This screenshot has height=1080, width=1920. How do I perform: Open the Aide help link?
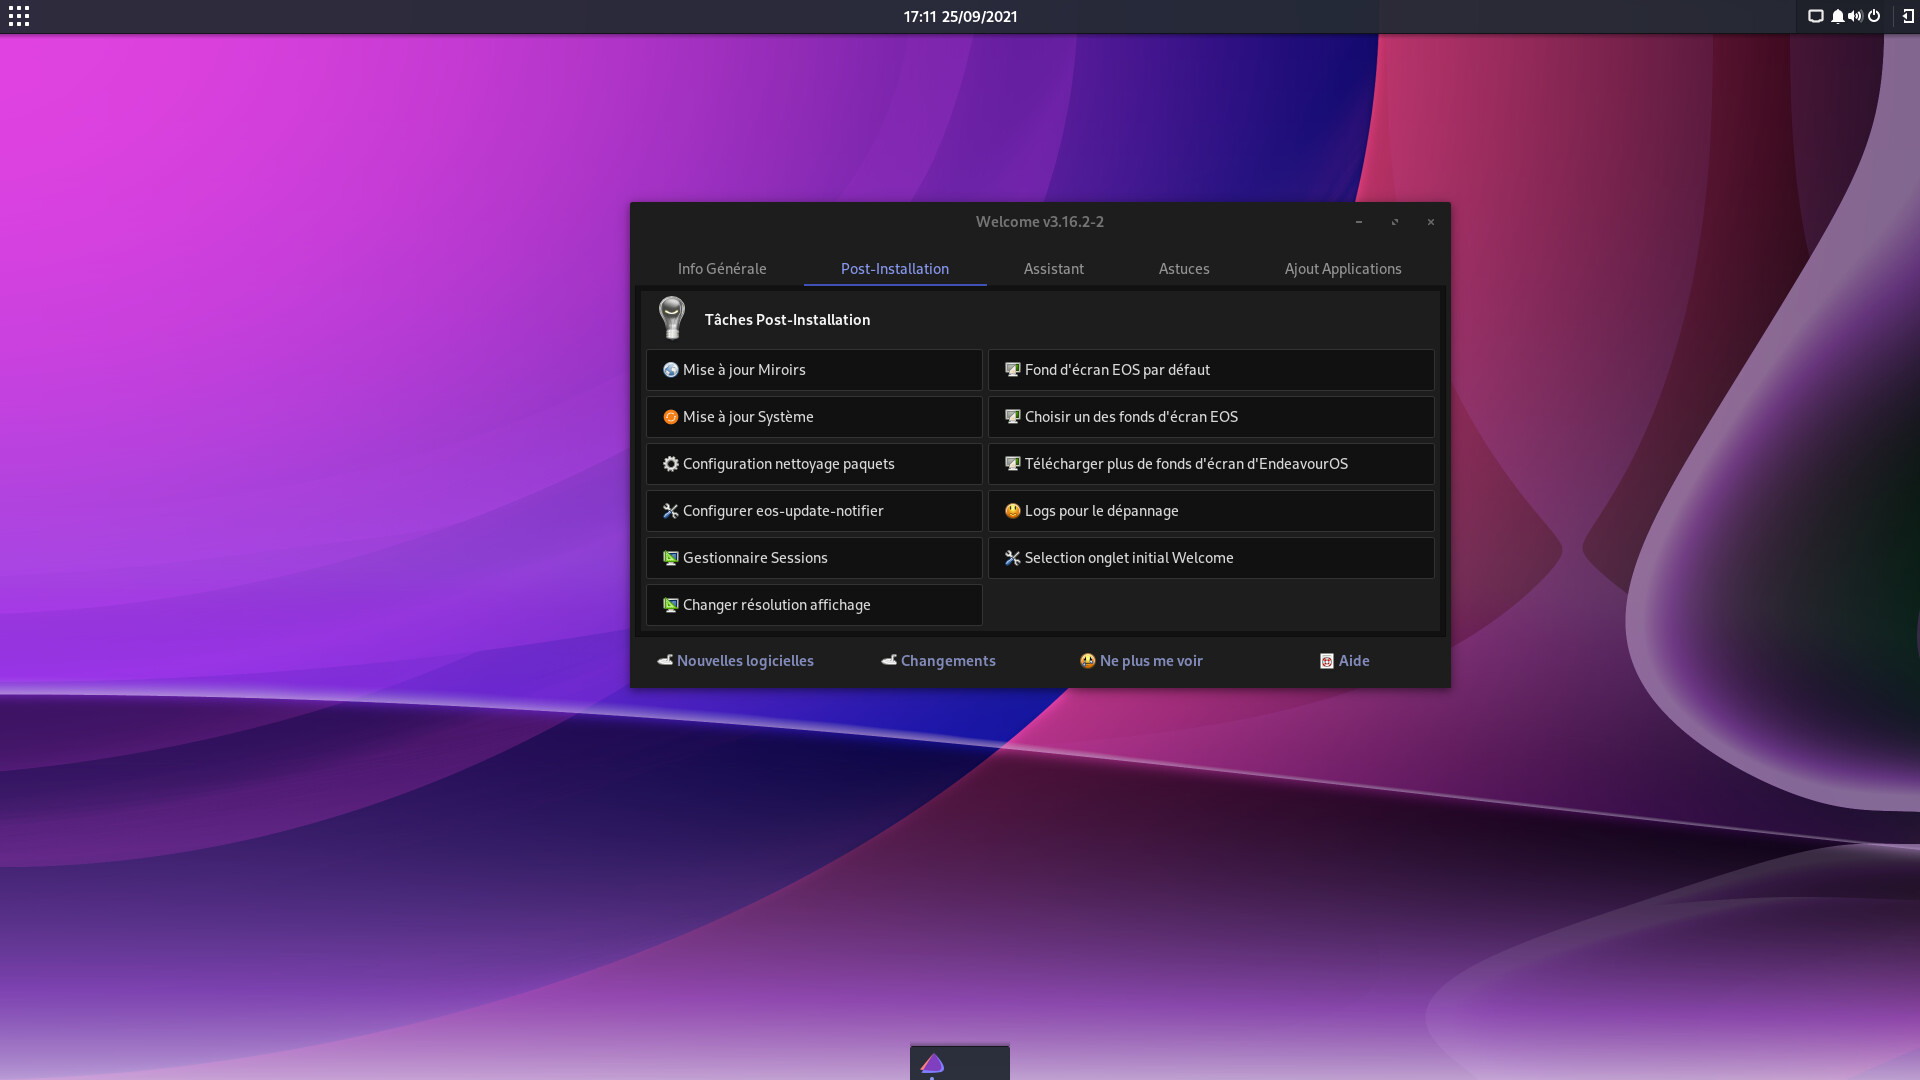tap(1344, 661)
